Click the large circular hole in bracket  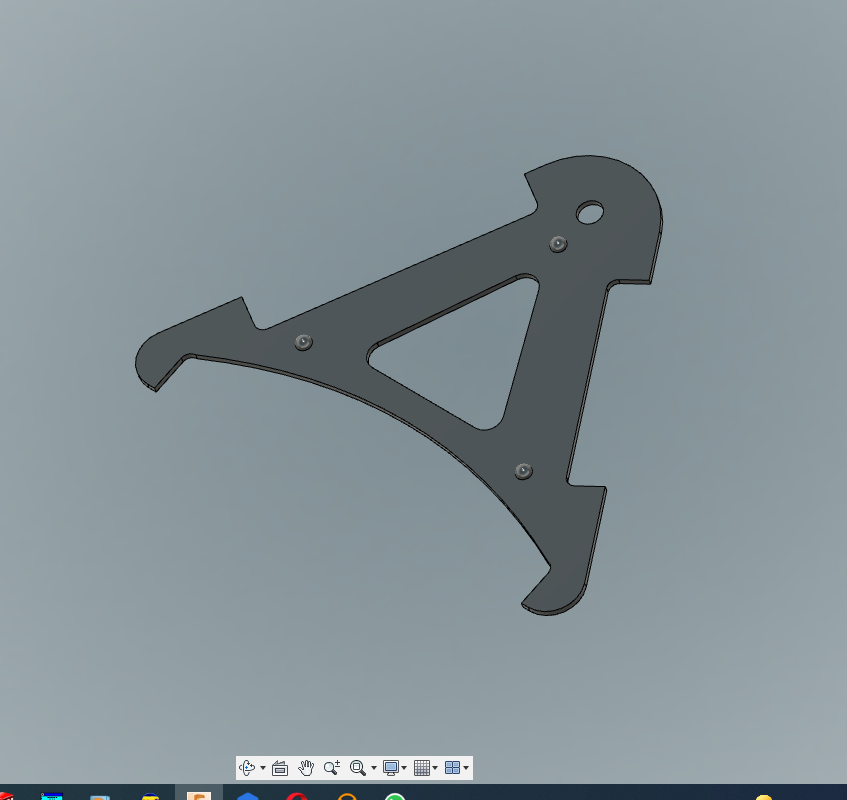tap(590, 212)
